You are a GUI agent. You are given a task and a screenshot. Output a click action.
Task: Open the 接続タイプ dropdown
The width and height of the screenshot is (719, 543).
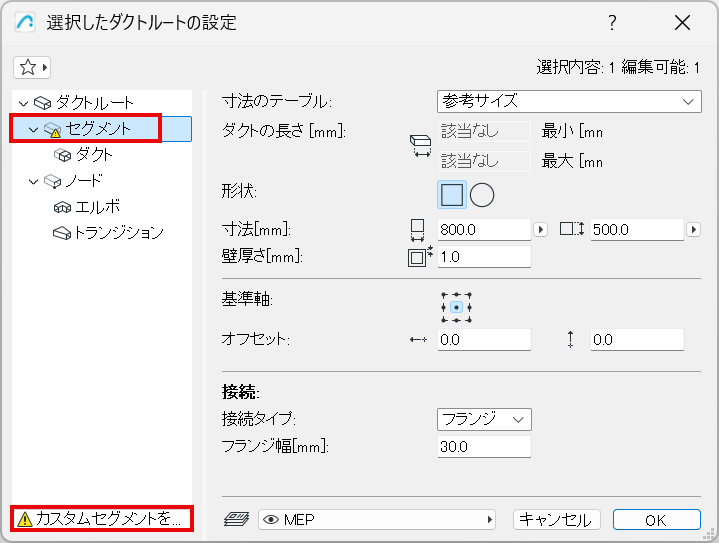point(484,420)
